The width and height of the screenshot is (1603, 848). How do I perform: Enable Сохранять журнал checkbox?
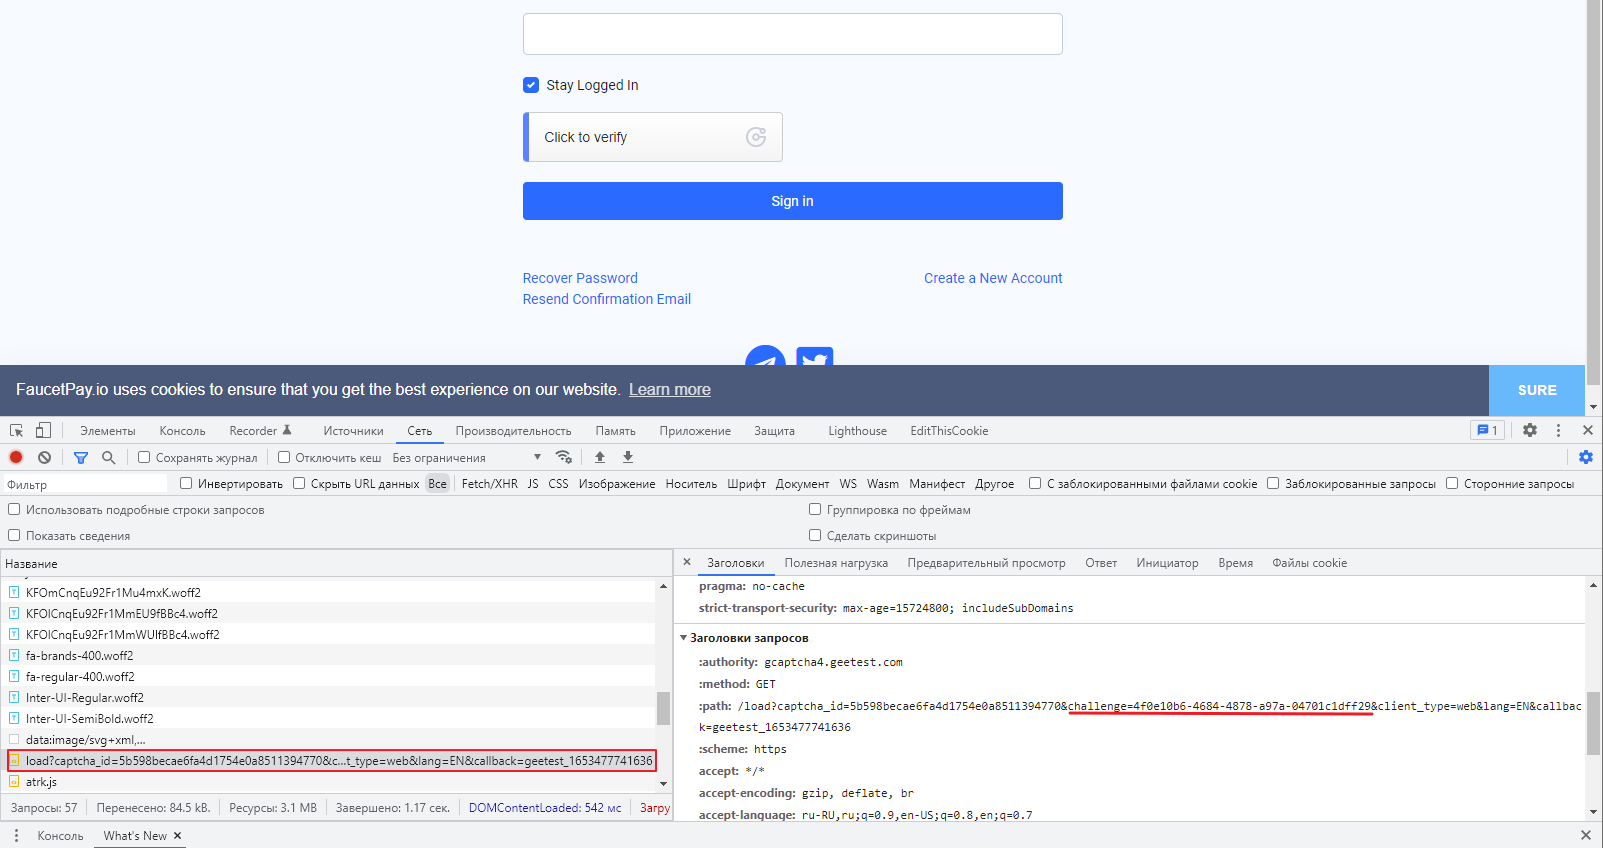pos(144,457)
